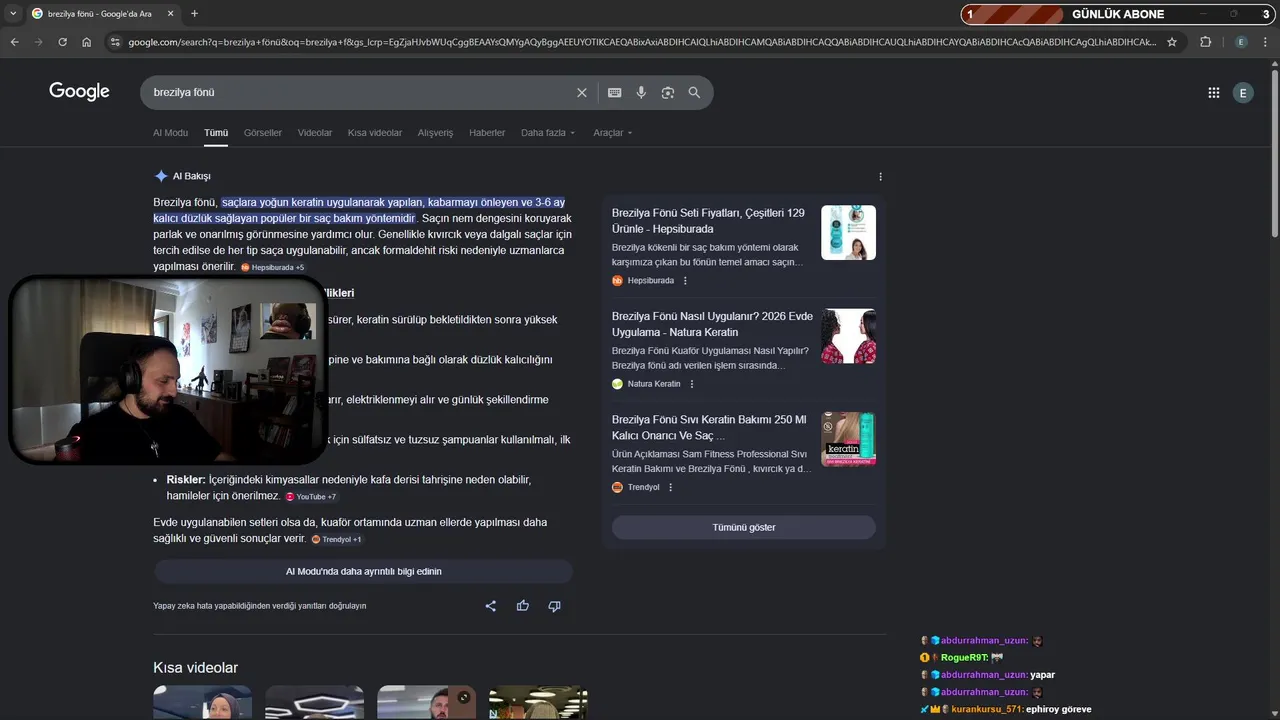Open Trendyol result three-dot menu
The width and height of the screenshot is (1280, 720).
(670, 487)
